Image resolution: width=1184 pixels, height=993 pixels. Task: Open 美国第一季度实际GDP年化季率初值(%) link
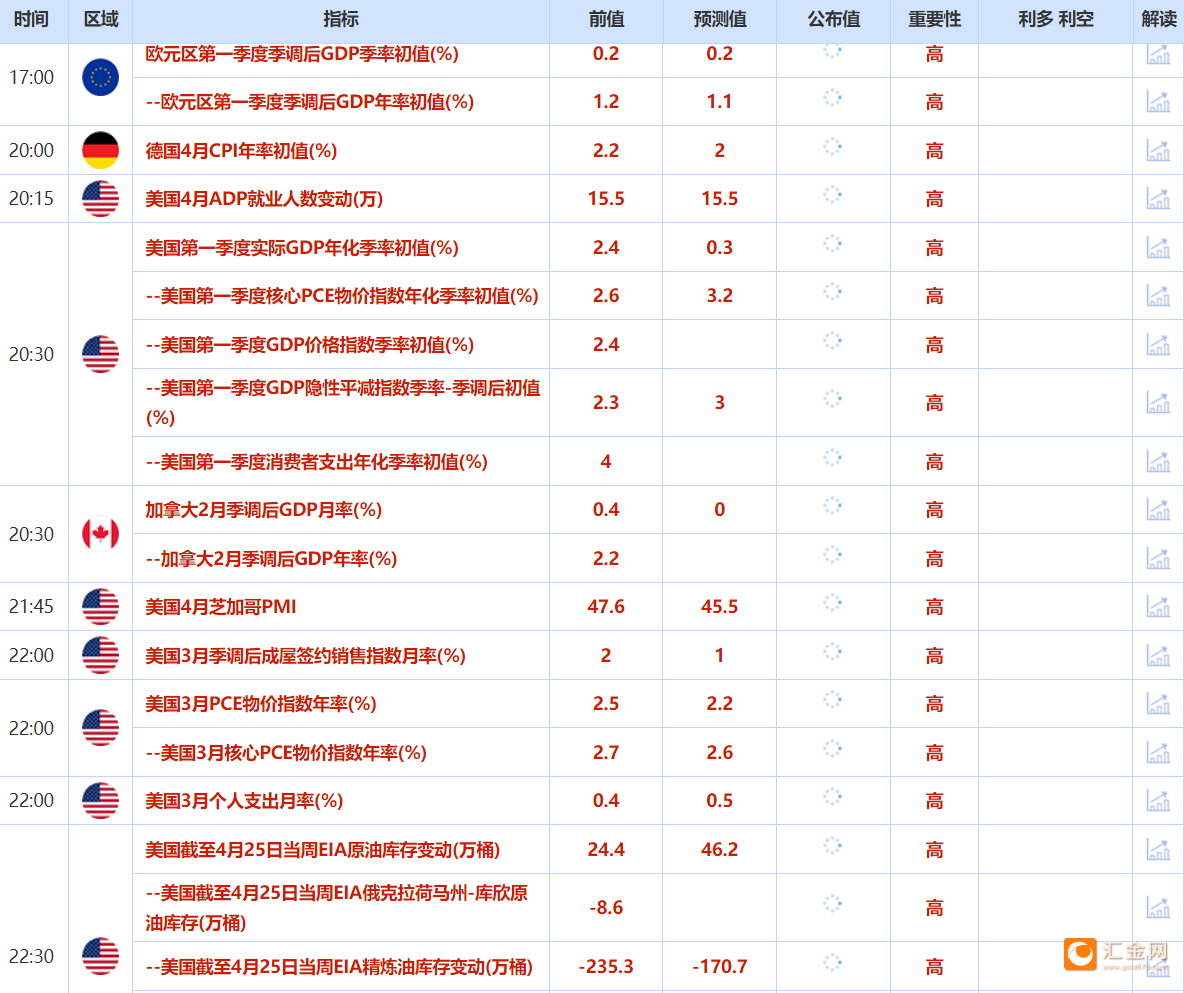302,247
